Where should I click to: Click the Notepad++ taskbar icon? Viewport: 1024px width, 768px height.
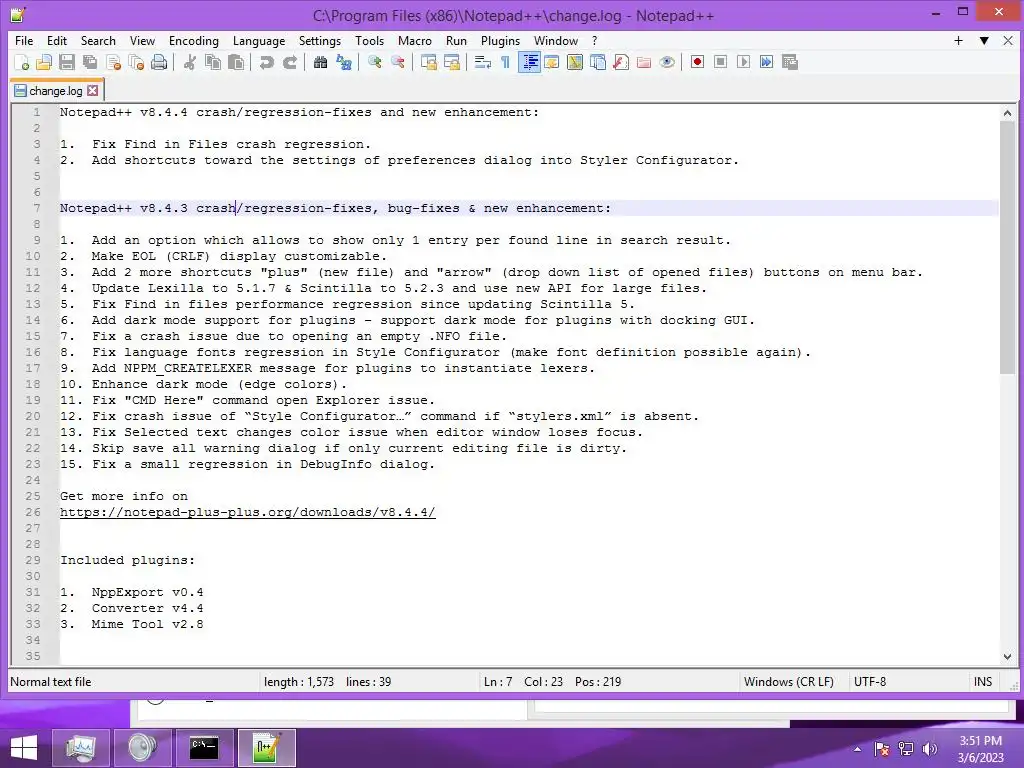266,748
